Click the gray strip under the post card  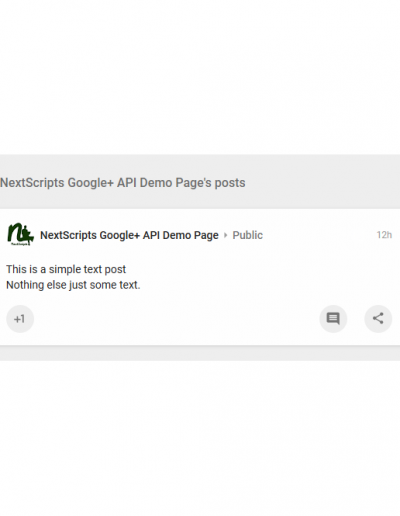[200, 353]
